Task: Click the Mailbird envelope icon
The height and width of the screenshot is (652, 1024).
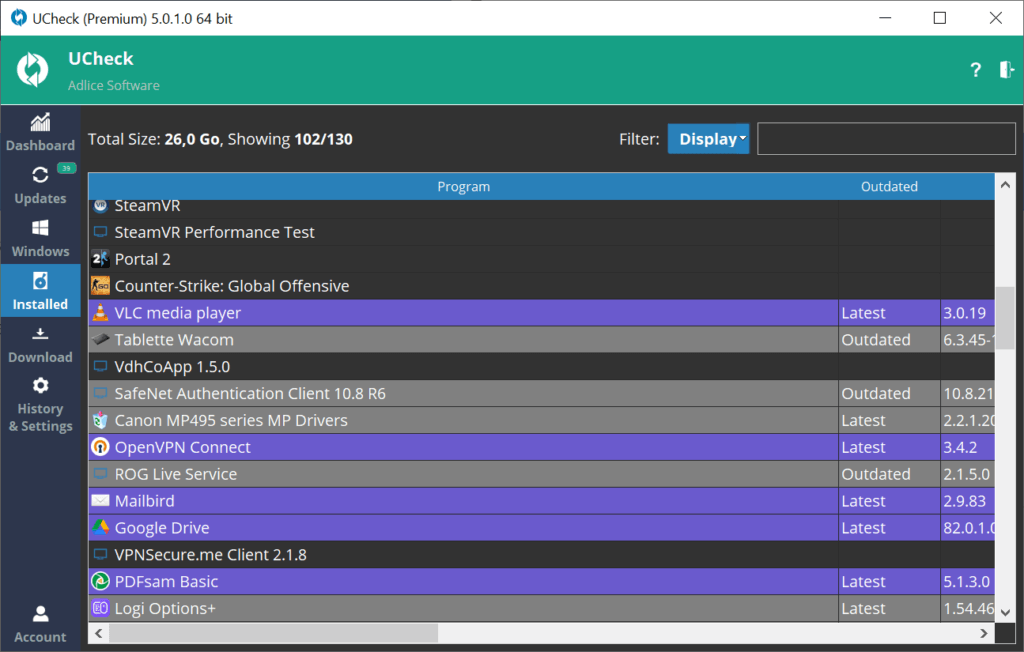Action: point(100,501)
